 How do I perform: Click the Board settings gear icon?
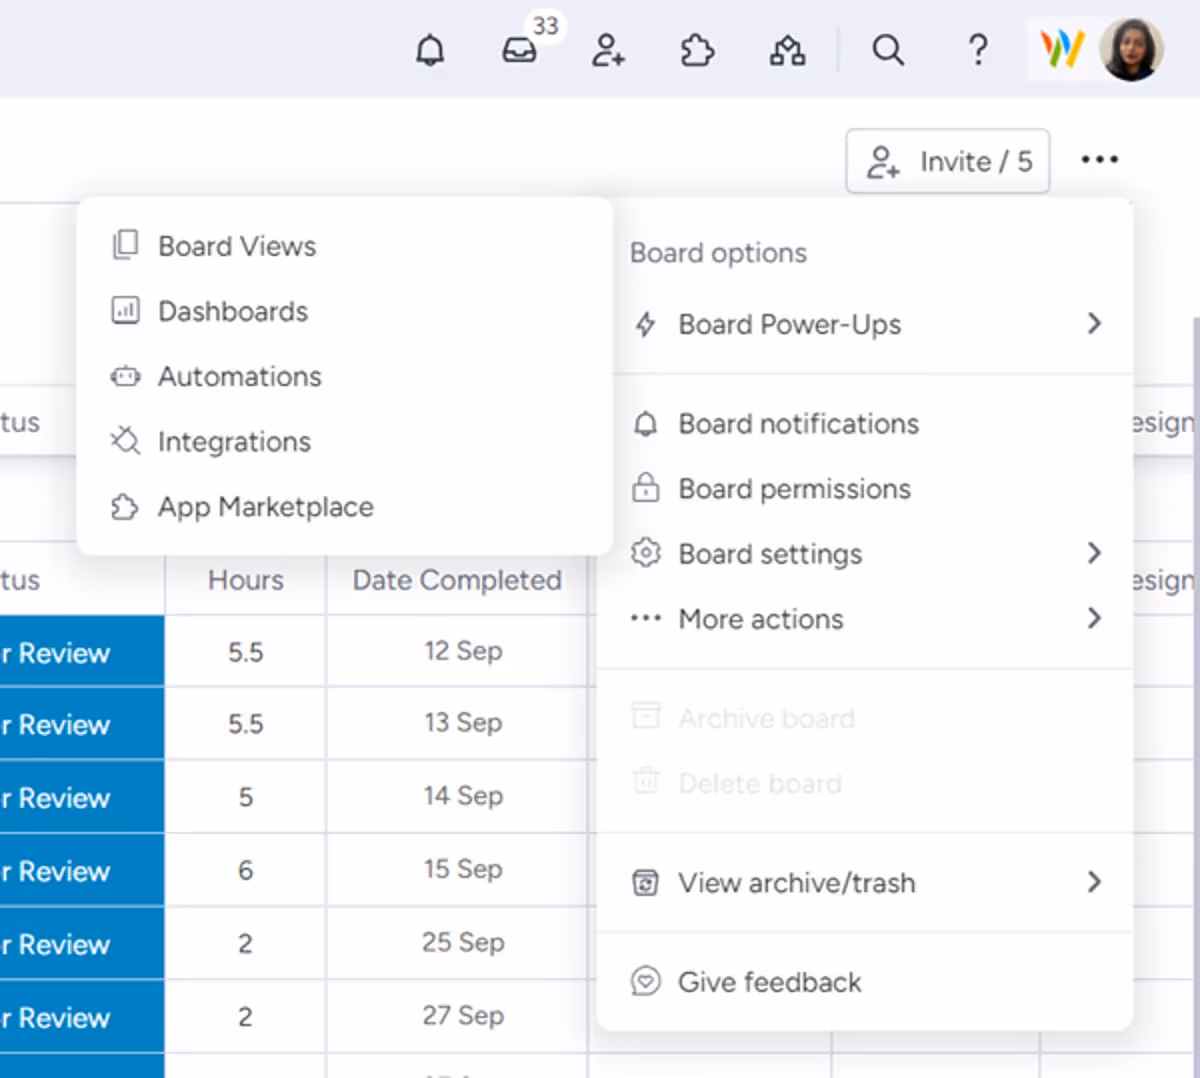(646, 553)
